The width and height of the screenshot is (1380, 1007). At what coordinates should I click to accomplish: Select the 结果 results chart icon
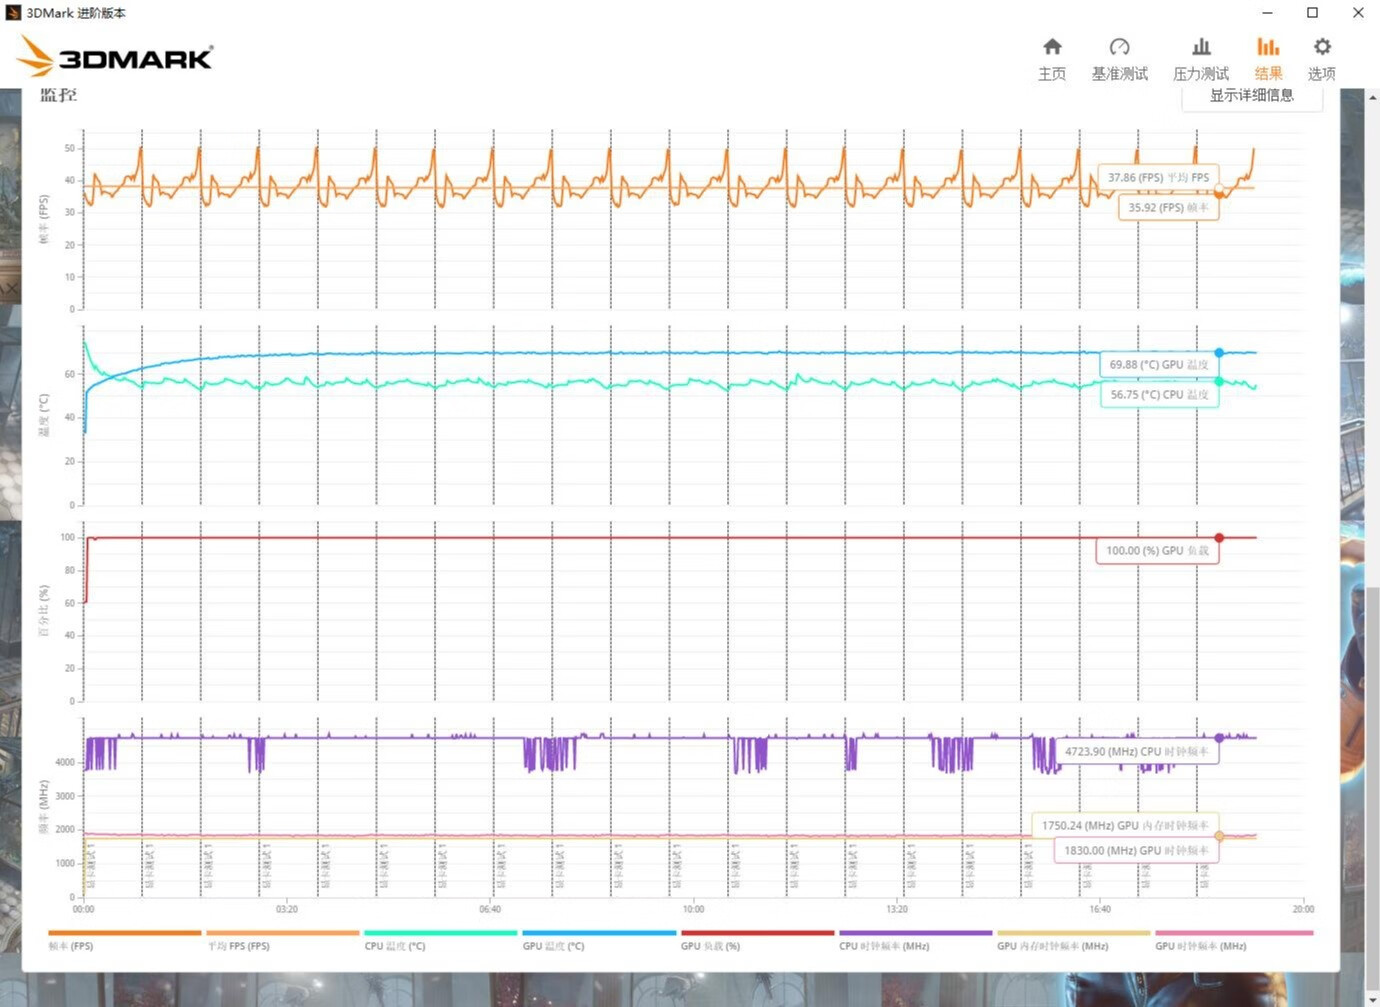1268,59
